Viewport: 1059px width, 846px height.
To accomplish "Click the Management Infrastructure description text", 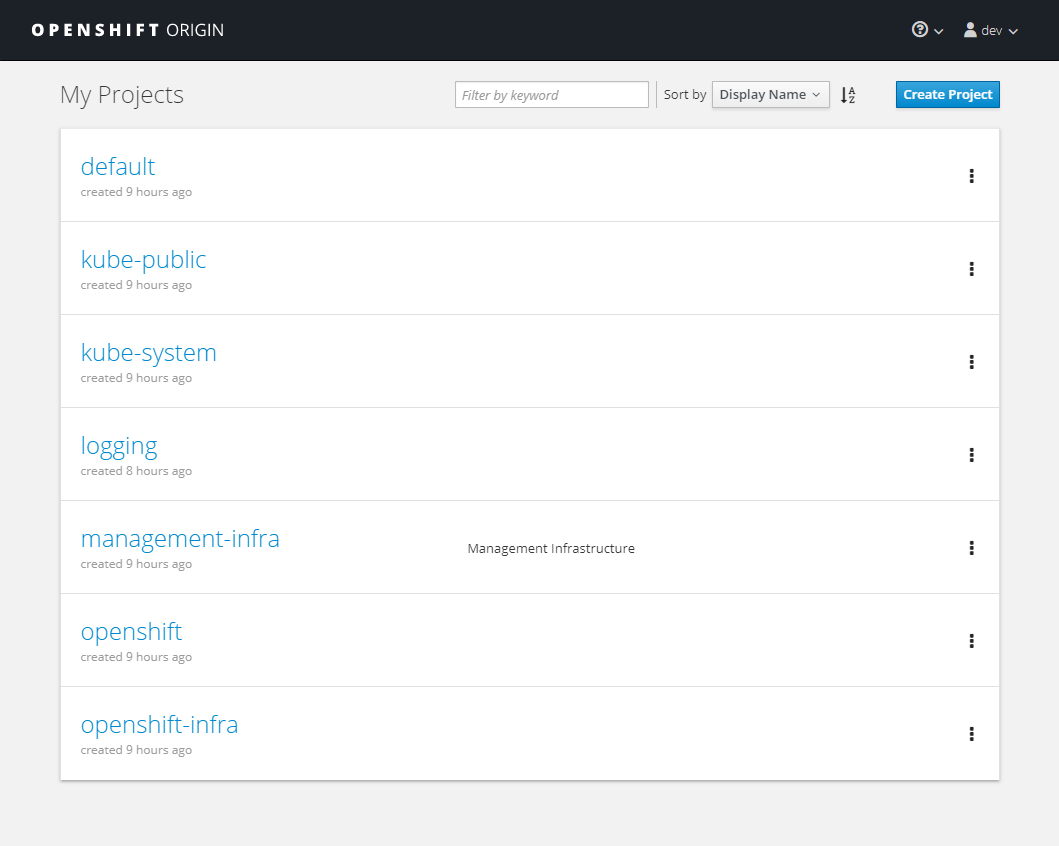I will (x=551, y=548).
